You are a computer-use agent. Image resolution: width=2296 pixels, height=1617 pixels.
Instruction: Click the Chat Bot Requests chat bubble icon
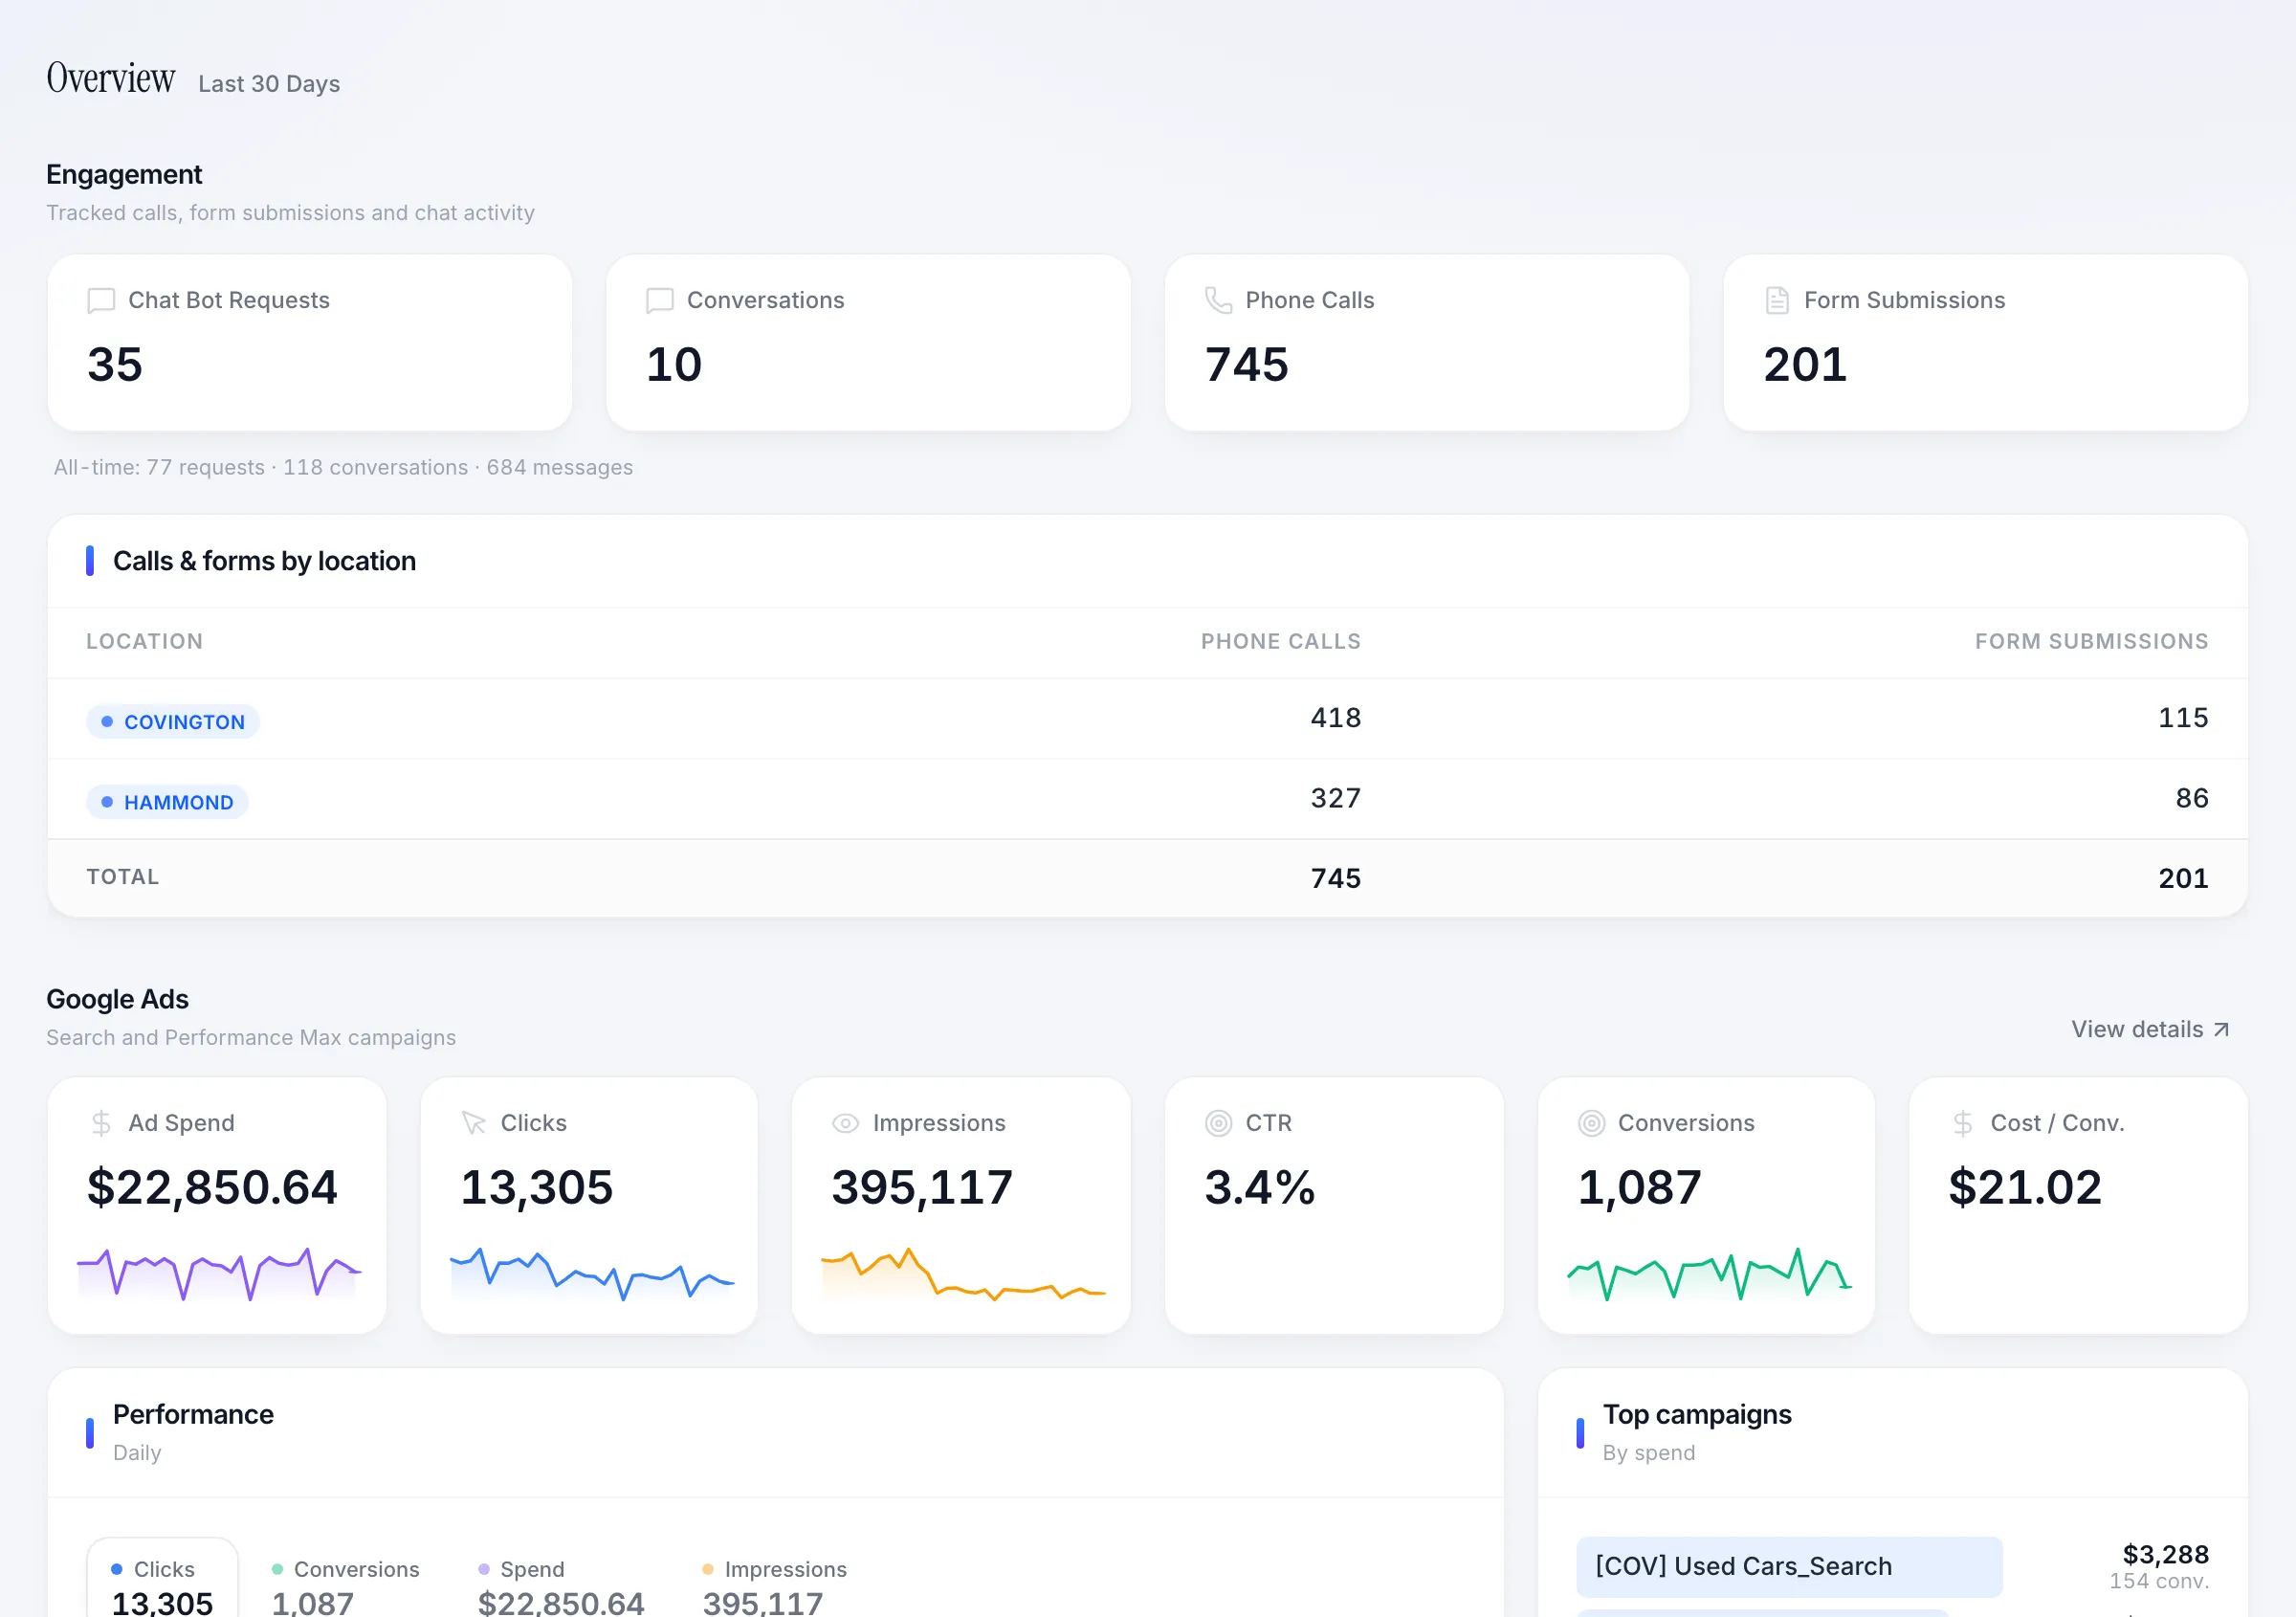(101, 301)
